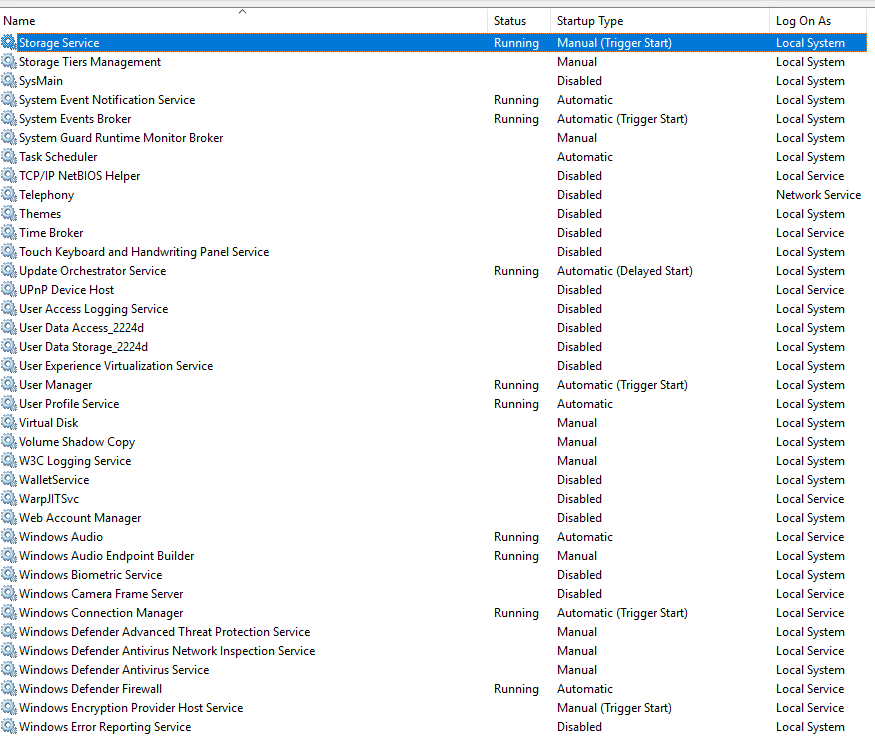This screenshot has height=736, width=875.
Task: Click Local System logon for Windows Error Reporting
Action: pos(810,726)
